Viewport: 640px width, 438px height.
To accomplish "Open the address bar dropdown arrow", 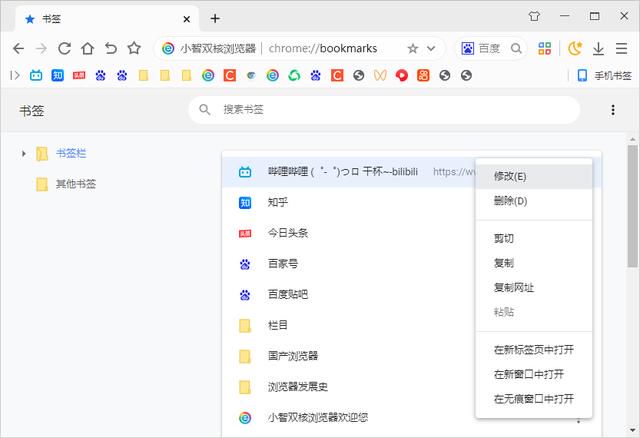I will [x=431, y=49].
